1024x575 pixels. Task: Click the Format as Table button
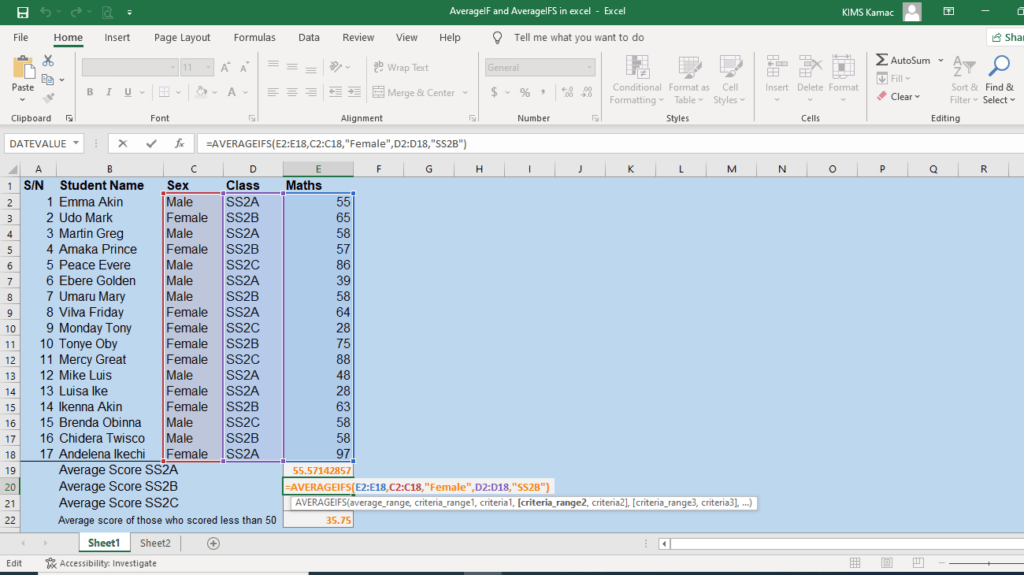688,80
